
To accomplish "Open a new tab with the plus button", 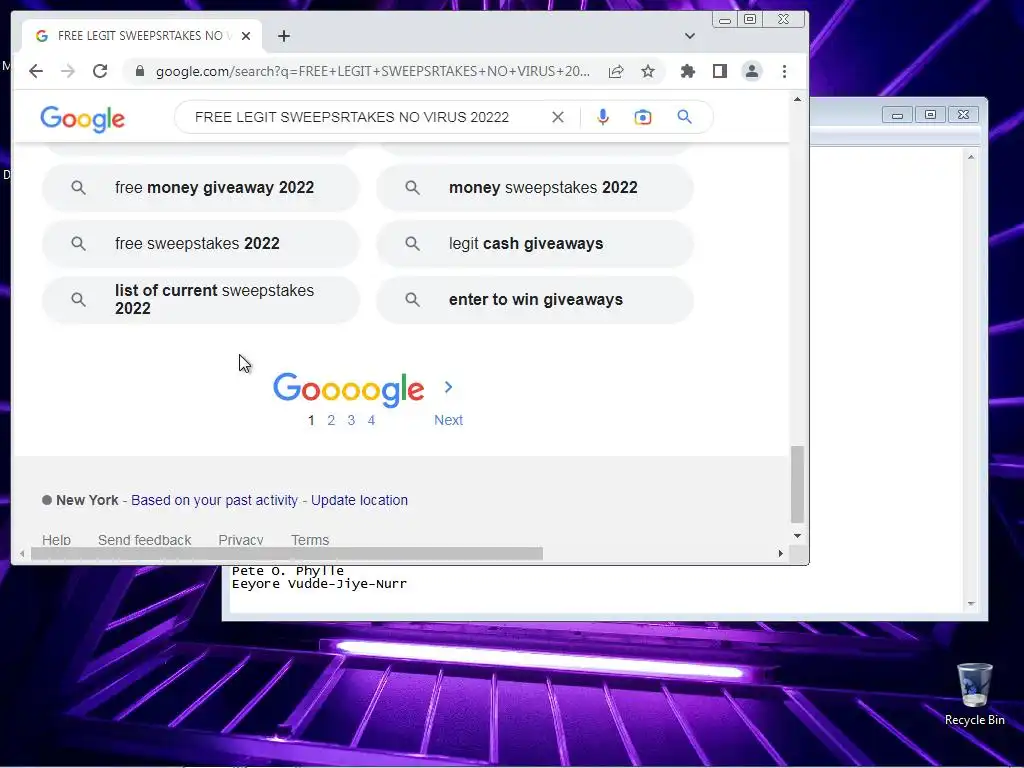I will 283,36.
